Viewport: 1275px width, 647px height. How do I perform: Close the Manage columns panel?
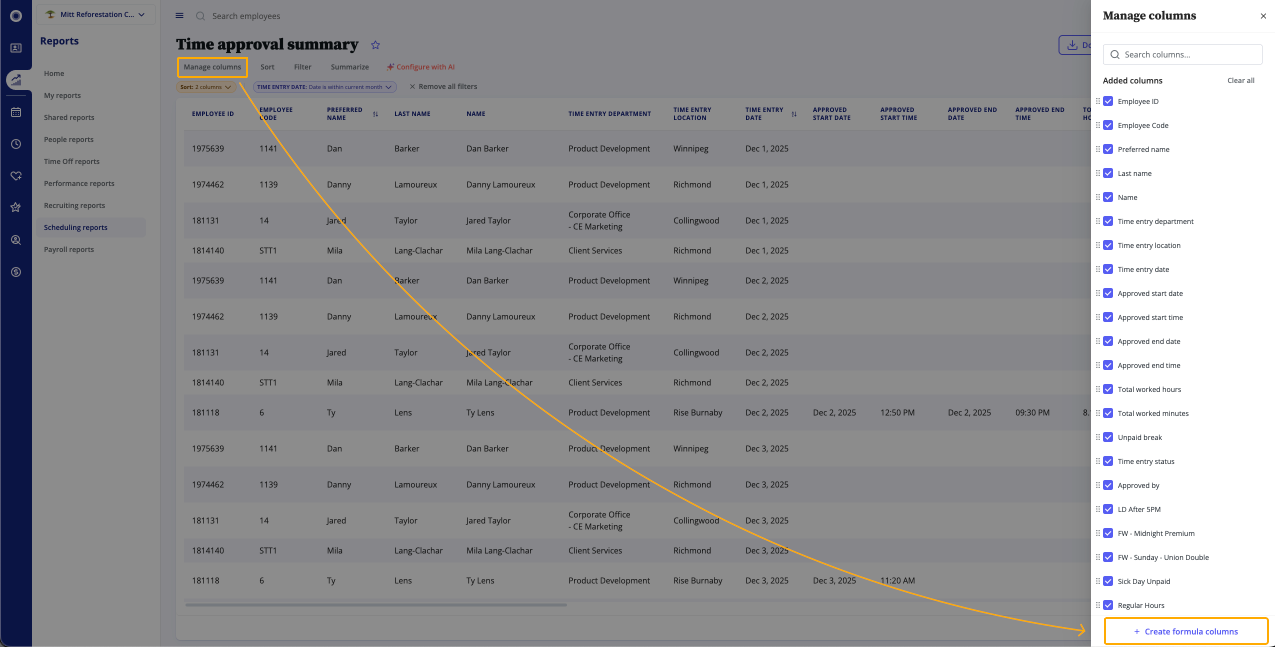point(1263,16)
